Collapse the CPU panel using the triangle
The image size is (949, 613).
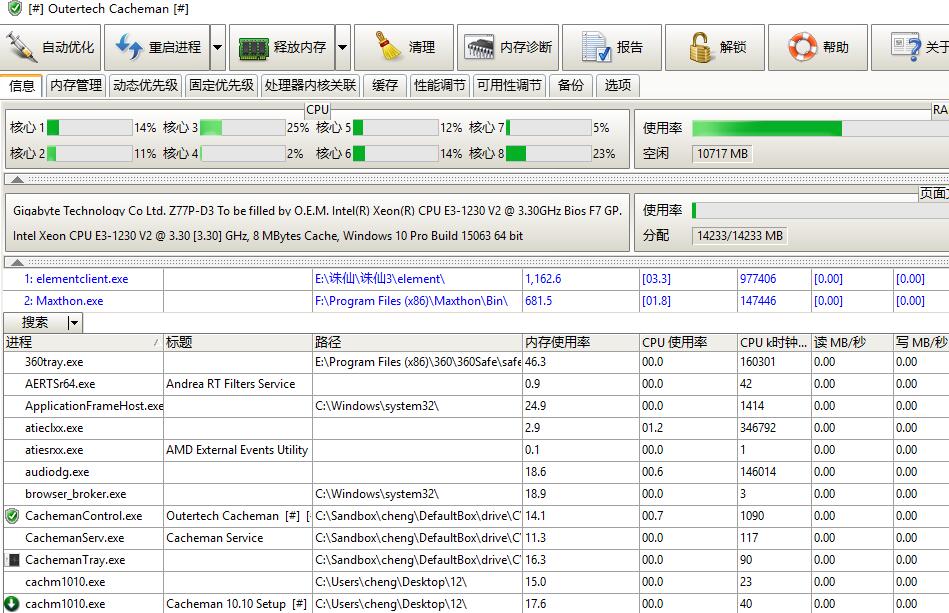18,179
